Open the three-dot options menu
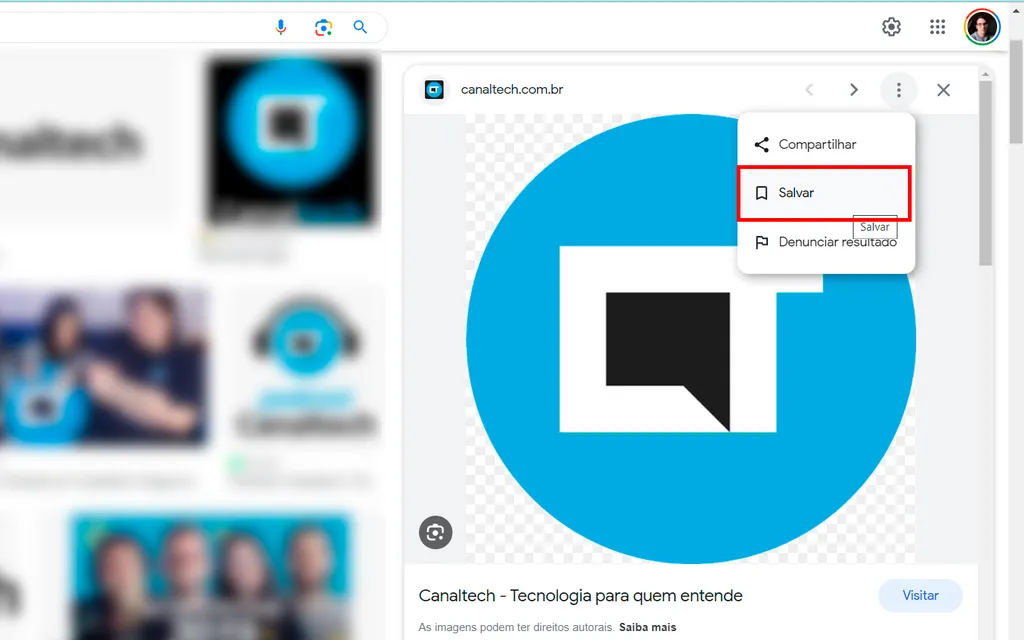Viewport: 1024px width, 640px height. (898, 89)
